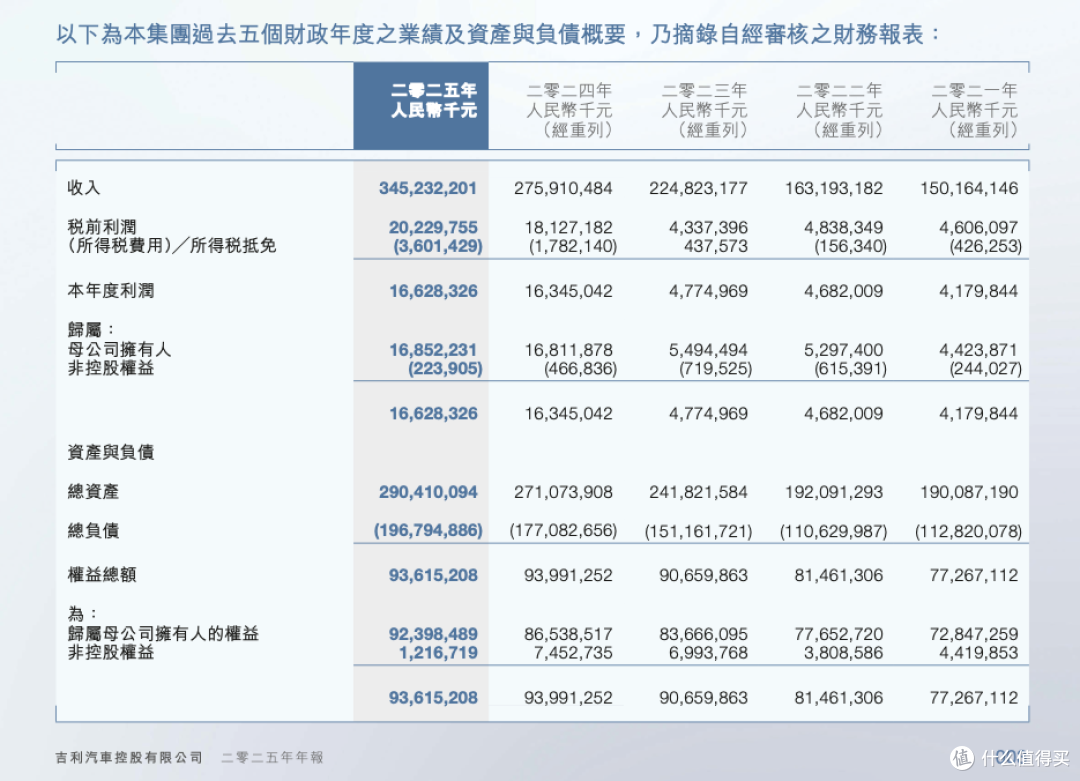The image size is (1080, 781).
Task: Click total assets value 290,410,094
Action: click(x=428, y=492)
